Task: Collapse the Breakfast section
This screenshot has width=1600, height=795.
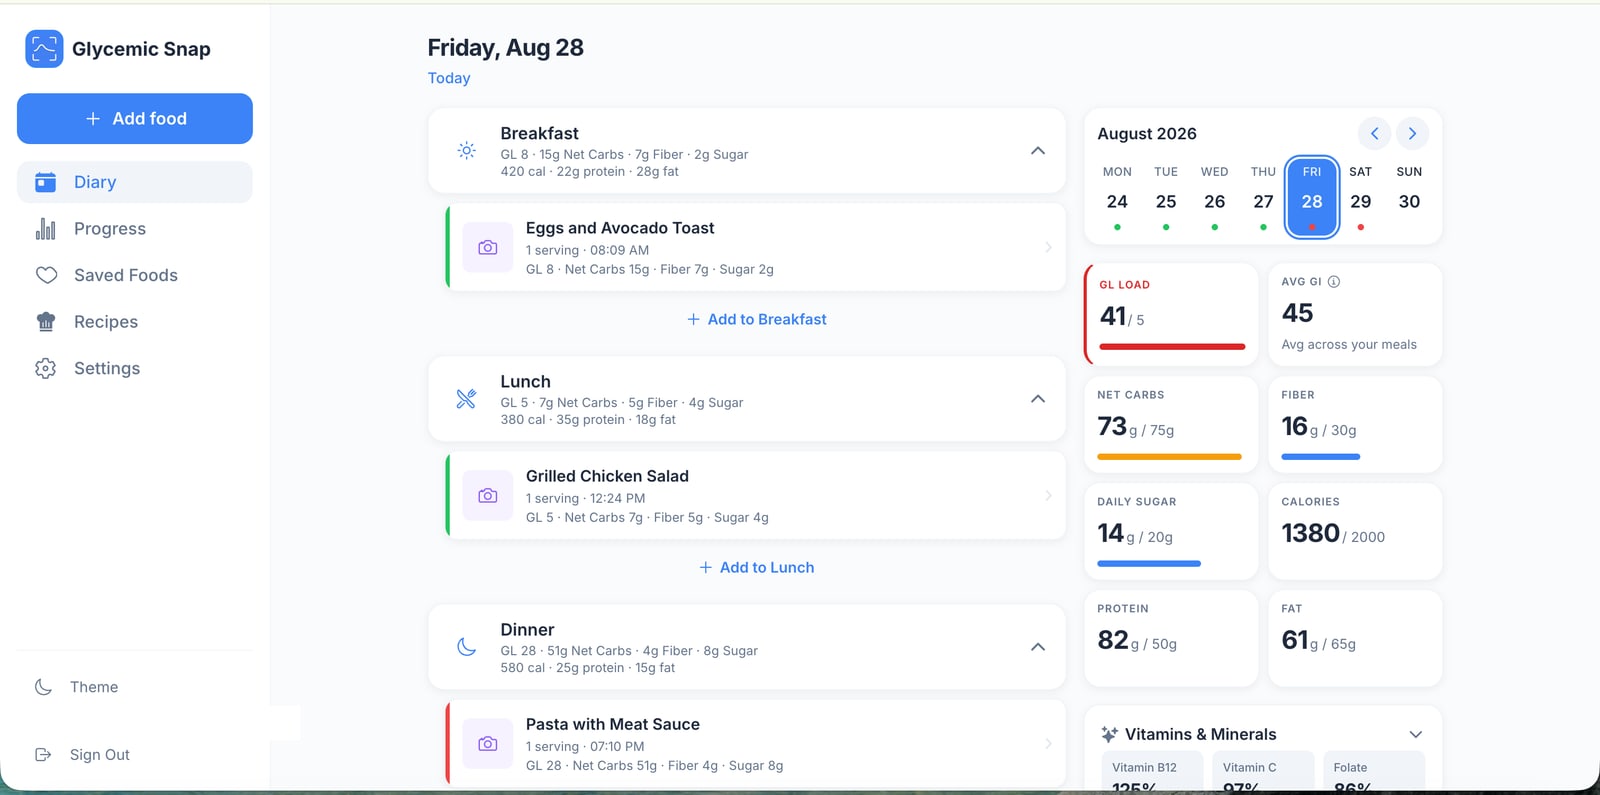Action: pos(1038,151)
